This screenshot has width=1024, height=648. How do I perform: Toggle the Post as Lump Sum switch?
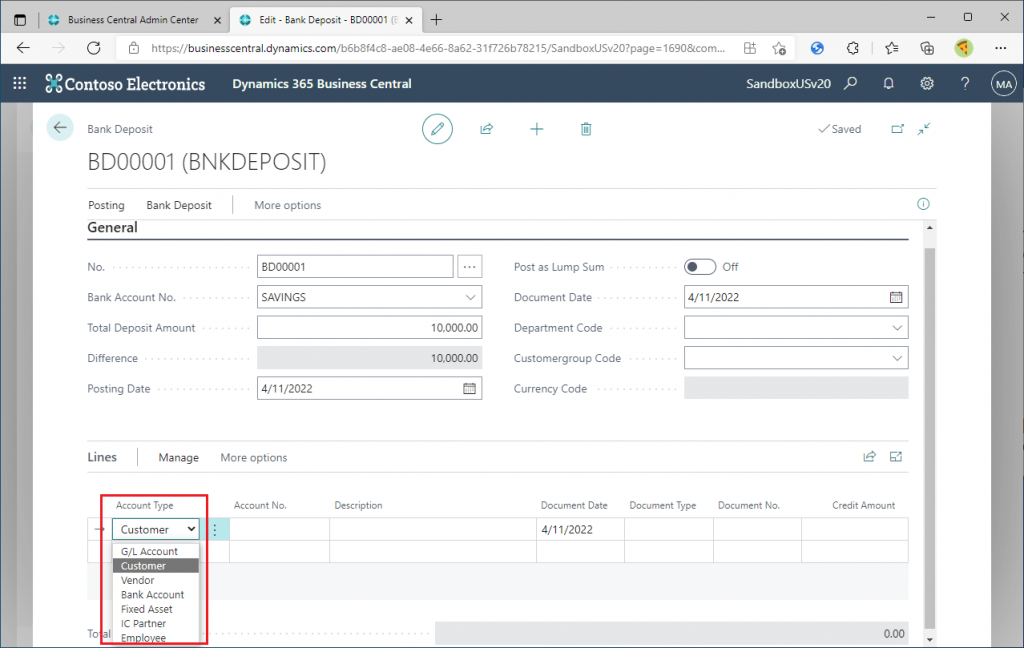click(699, 267)
